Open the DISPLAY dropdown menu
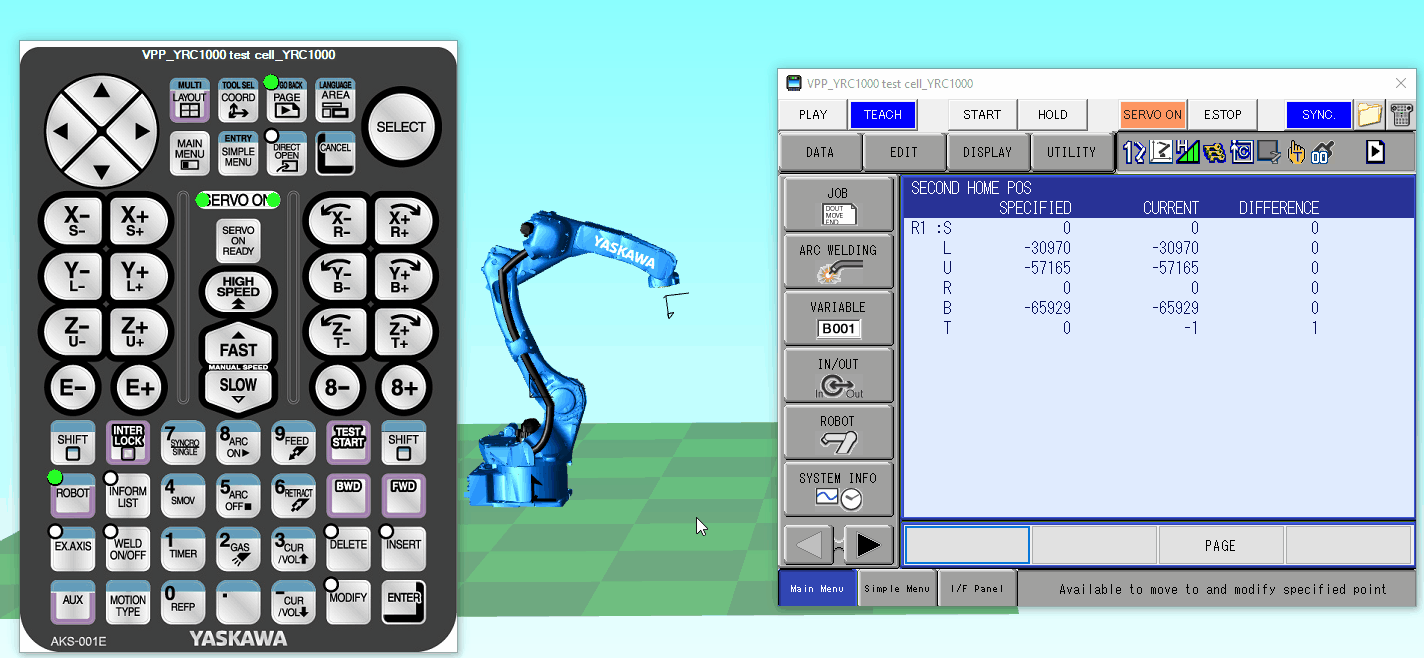 pos(987,152)
